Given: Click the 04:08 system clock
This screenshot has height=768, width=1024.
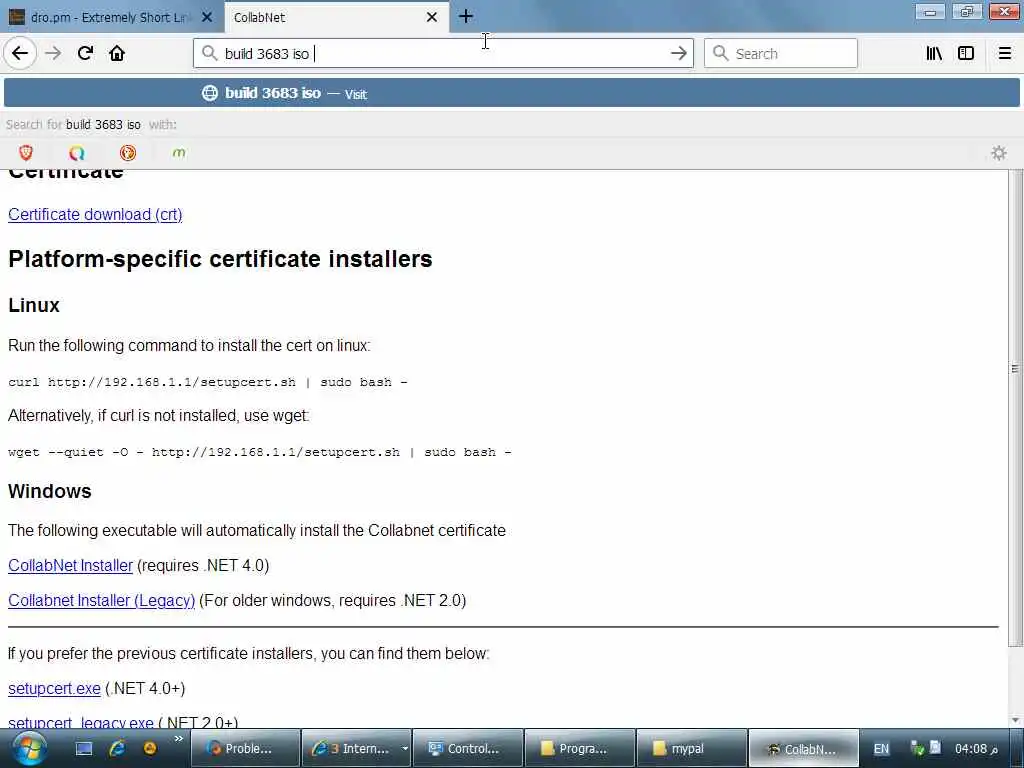Looking at the screenshot, I should [x=977, y=748].
